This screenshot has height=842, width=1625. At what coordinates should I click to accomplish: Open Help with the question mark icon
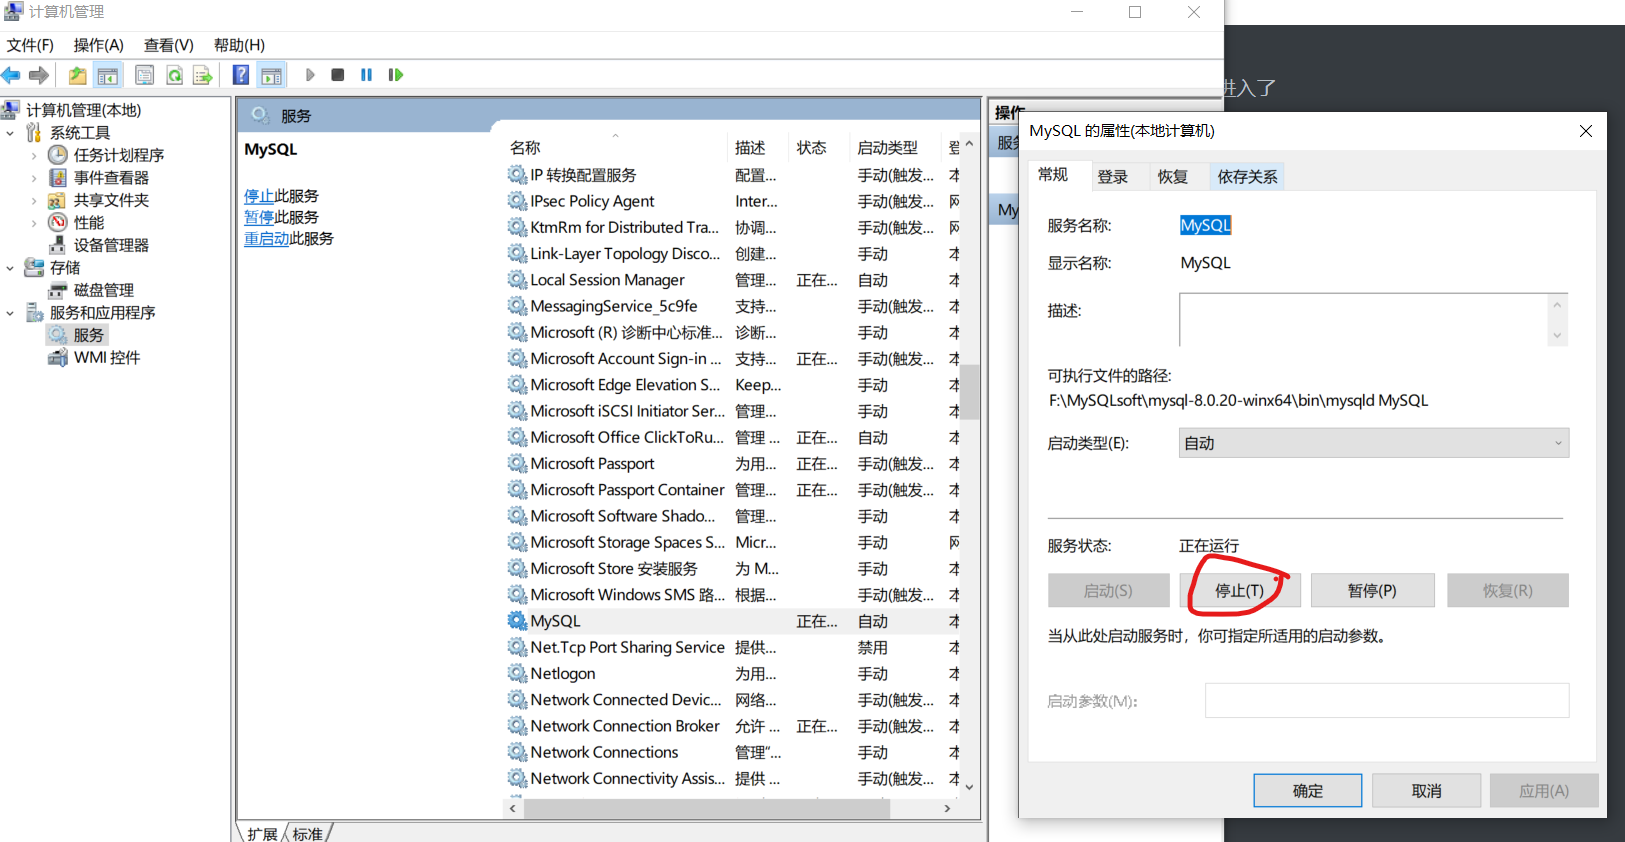tap(241, 75)
